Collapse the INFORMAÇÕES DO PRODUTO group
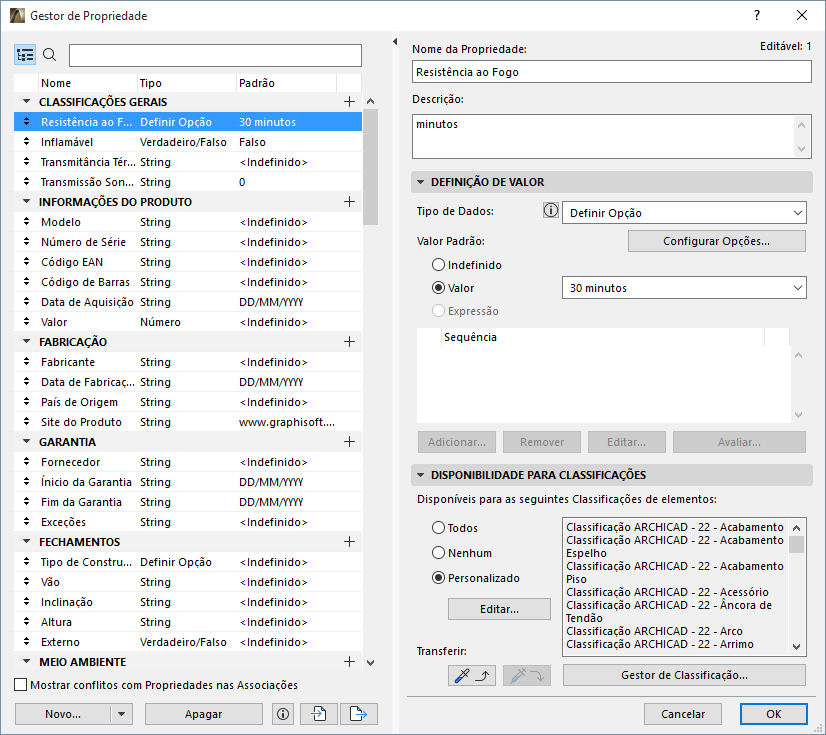This screenshot has height=735, width=826. point(26,201)
